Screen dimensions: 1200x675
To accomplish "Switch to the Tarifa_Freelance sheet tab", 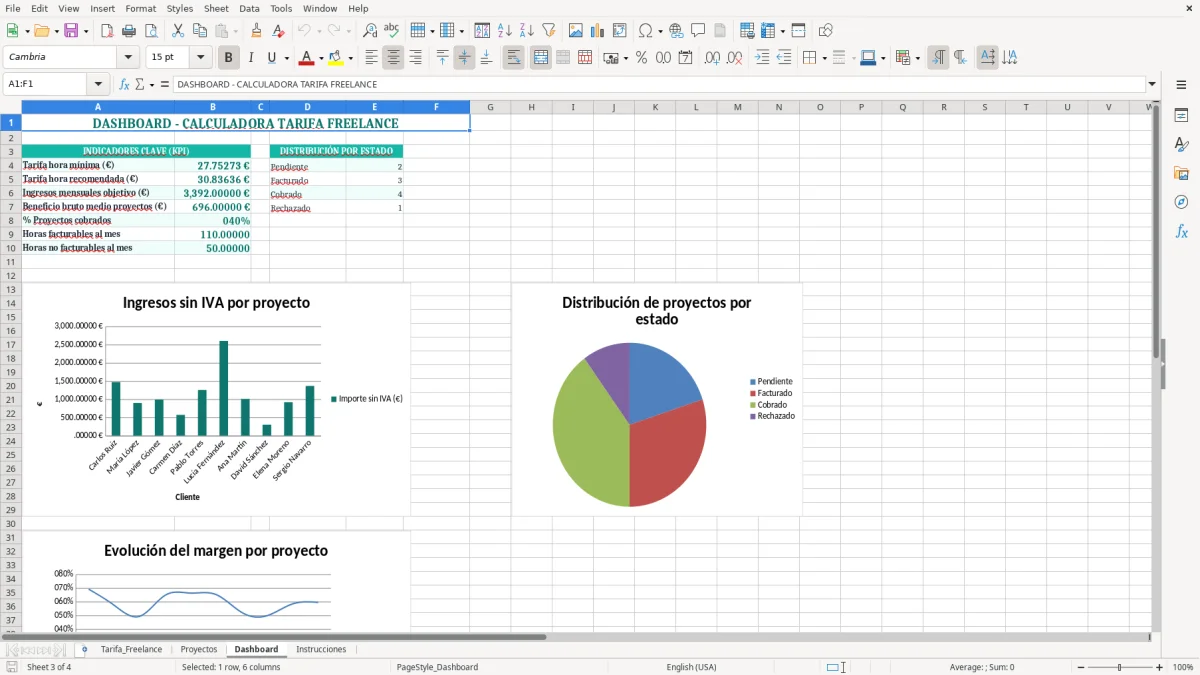I will (131, 649).
